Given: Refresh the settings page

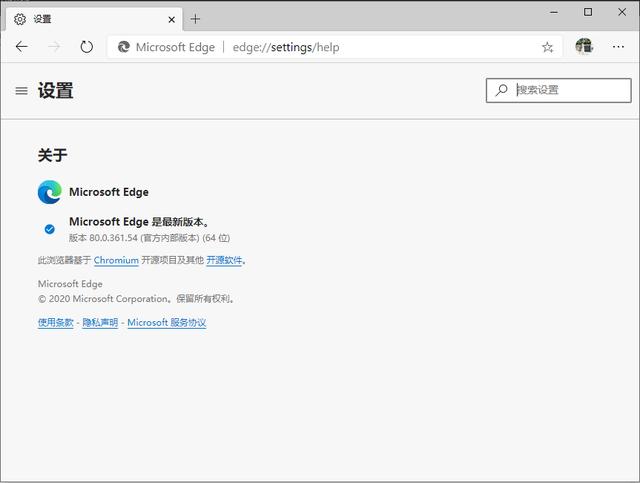Looking at the screenshot, I should pyautogui.click(x=87, y=47).
